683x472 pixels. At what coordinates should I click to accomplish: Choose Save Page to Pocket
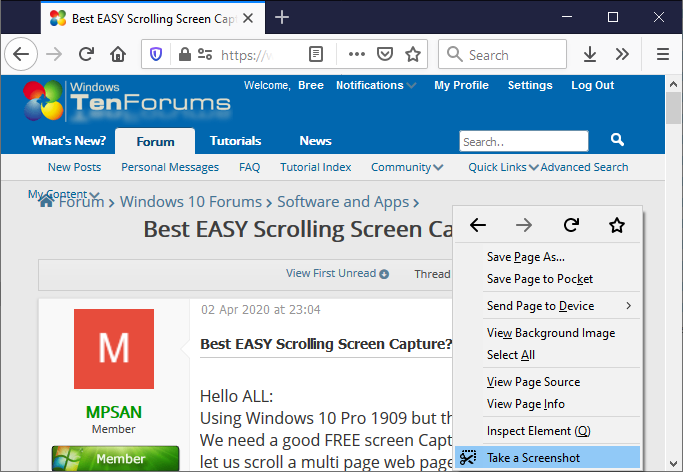pyautogui.click(x=548, y=279)
